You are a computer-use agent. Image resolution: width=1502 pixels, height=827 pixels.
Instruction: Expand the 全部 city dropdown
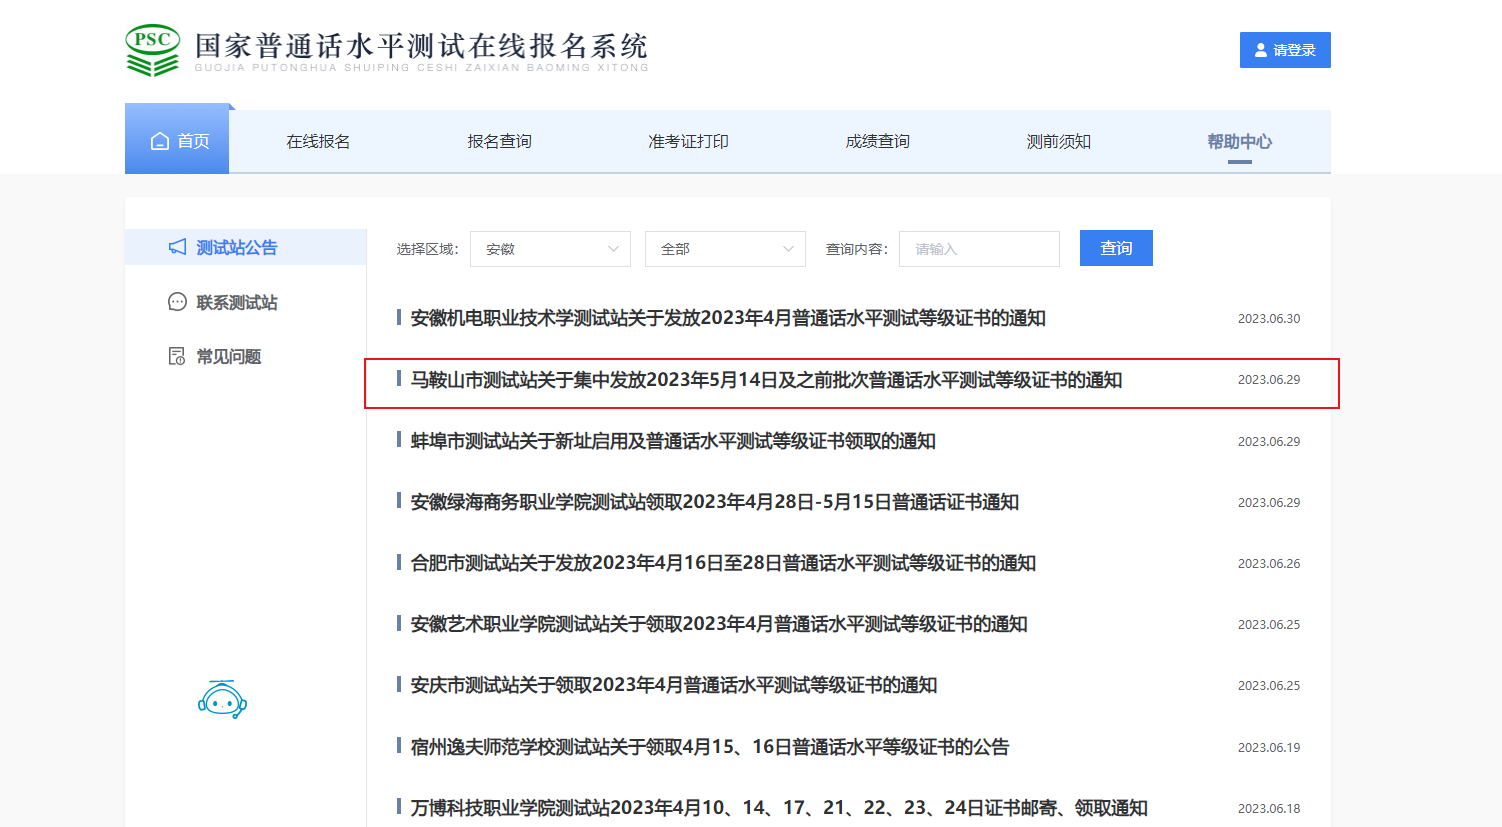[x=725, y=249]
